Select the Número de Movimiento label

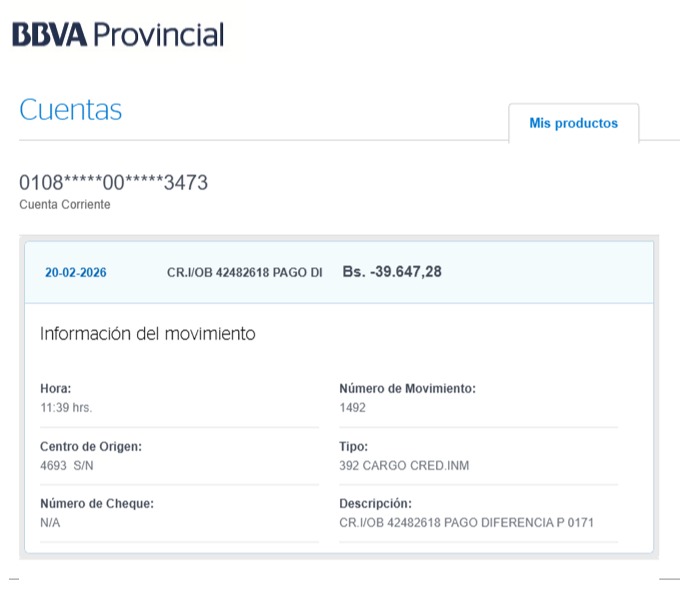pos(407,388)
